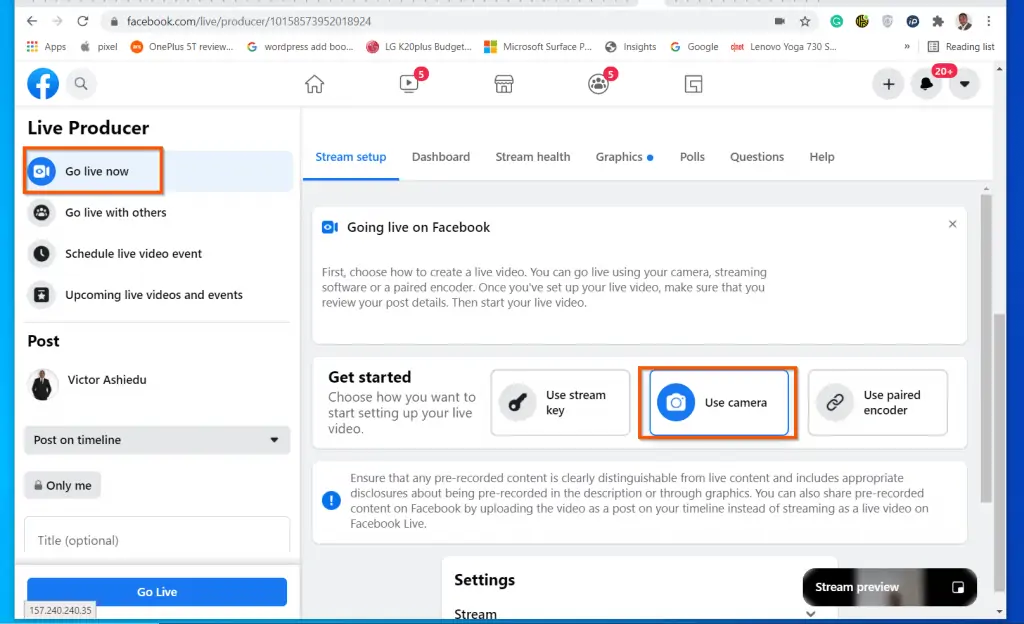Open the Watch video icon
1024x624 pixels.
click(409, 84)
